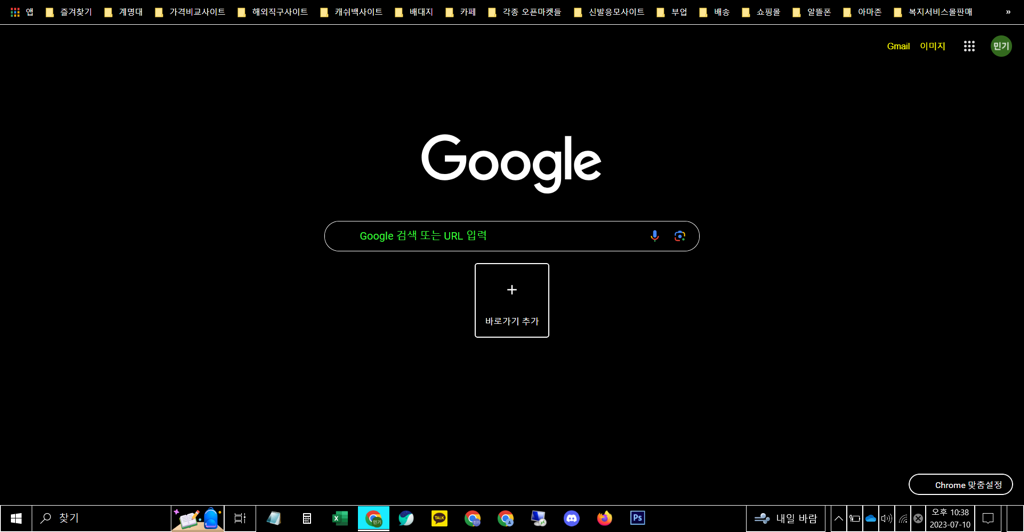Click the voice search microphone icon
The image size is (1024, 532).
[655, 236]
